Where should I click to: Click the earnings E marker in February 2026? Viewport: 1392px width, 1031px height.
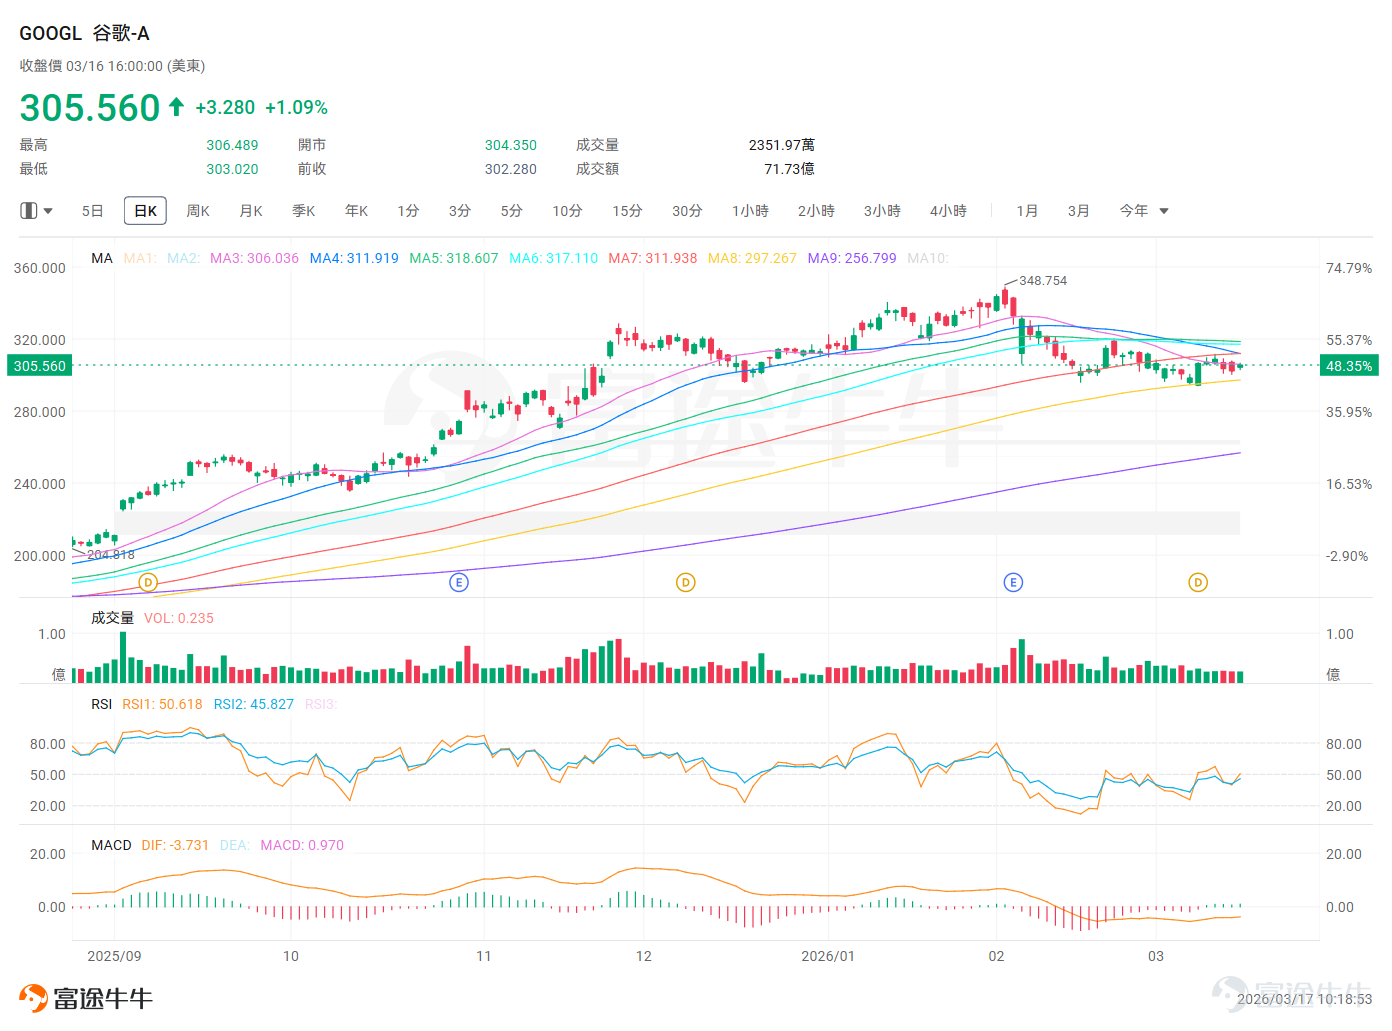coord(1013,582)
